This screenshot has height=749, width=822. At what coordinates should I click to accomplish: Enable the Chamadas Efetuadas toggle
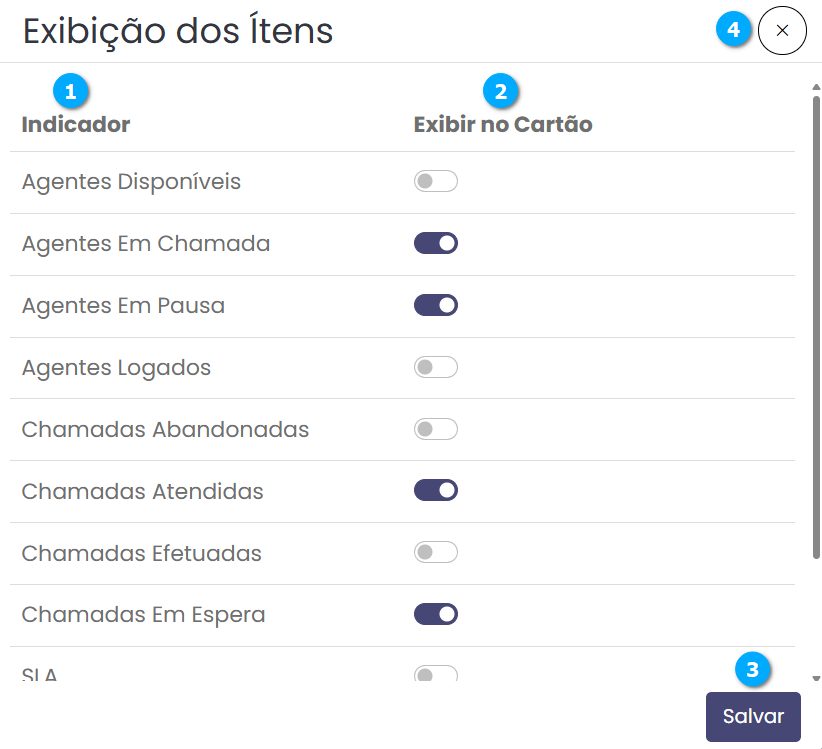pyautogui.click(x=436, y=553)
